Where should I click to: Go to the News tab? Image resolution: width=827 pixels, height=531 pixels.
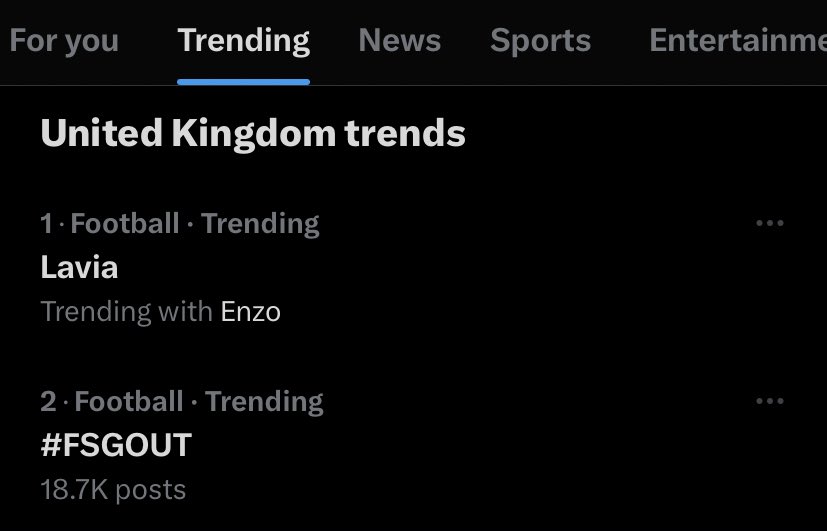click(x=400, y=41)
